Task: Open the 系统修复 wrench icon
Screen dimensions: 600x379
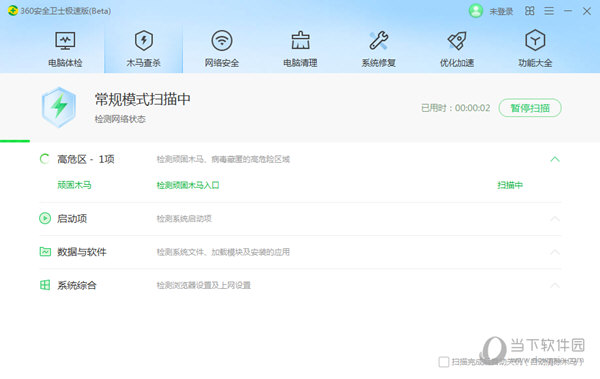Action: [379, 41]
